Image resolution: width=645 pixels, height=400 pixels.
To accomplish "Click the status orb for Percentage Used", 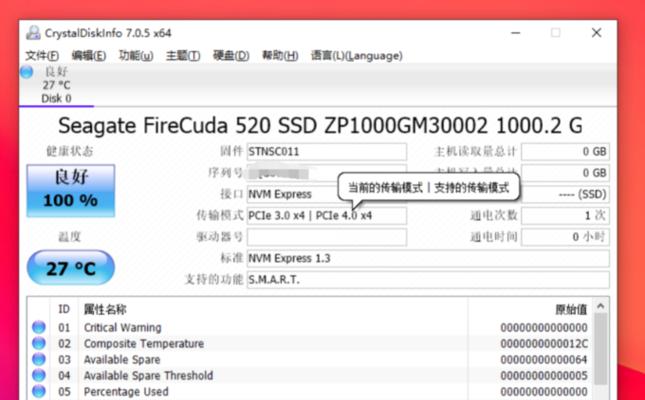I will (x=39, y=391).
